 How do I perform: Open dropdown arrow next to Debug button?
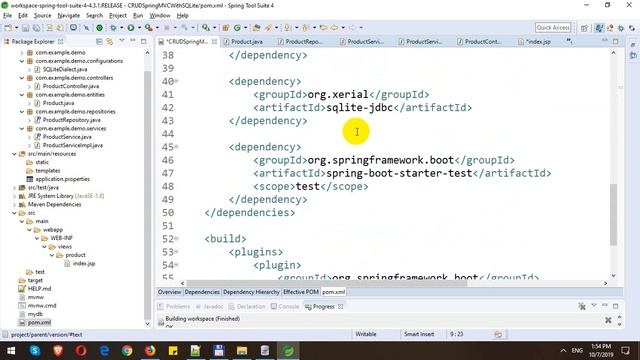pyautogui.click(x=121, y=28)
